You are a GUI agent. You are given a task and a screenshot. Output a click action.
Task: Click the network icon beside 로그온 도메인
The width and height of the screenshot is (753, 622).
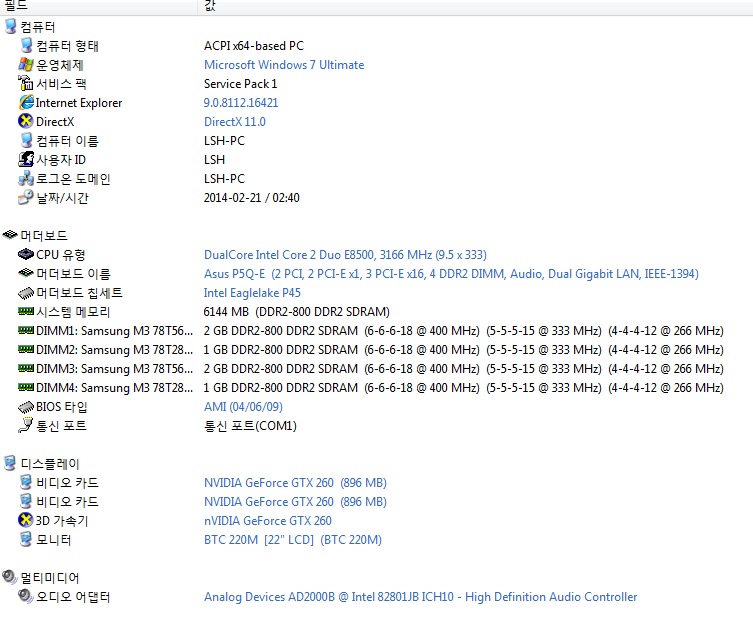pyautogui.click(x=26, y=179)
